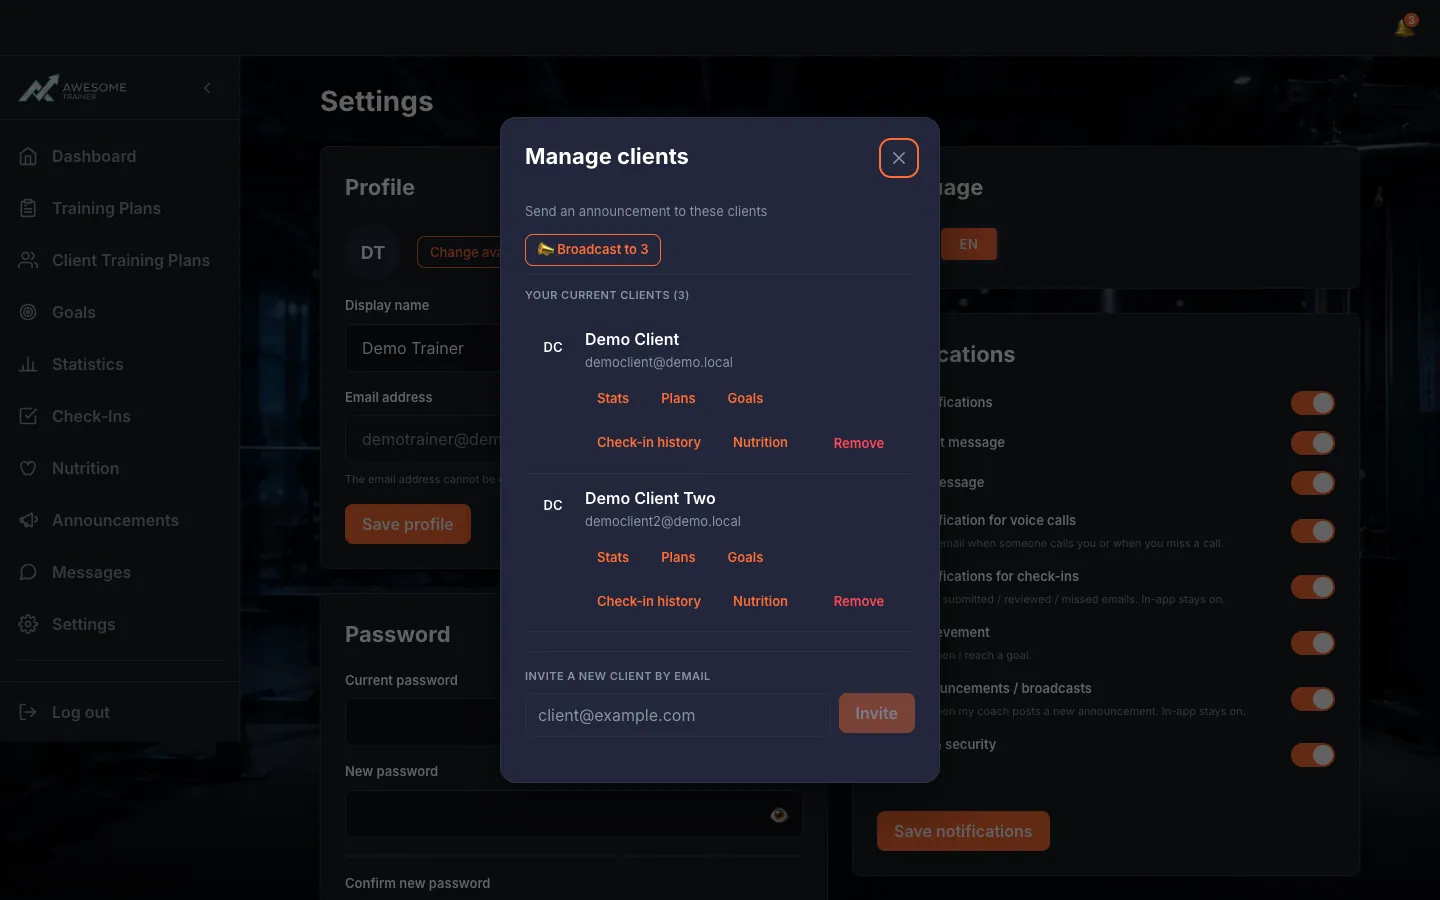This screenshot has height=900, width=1440.
Task: Toggle check-ins notification switch
Action: [x=1312, y=587]
